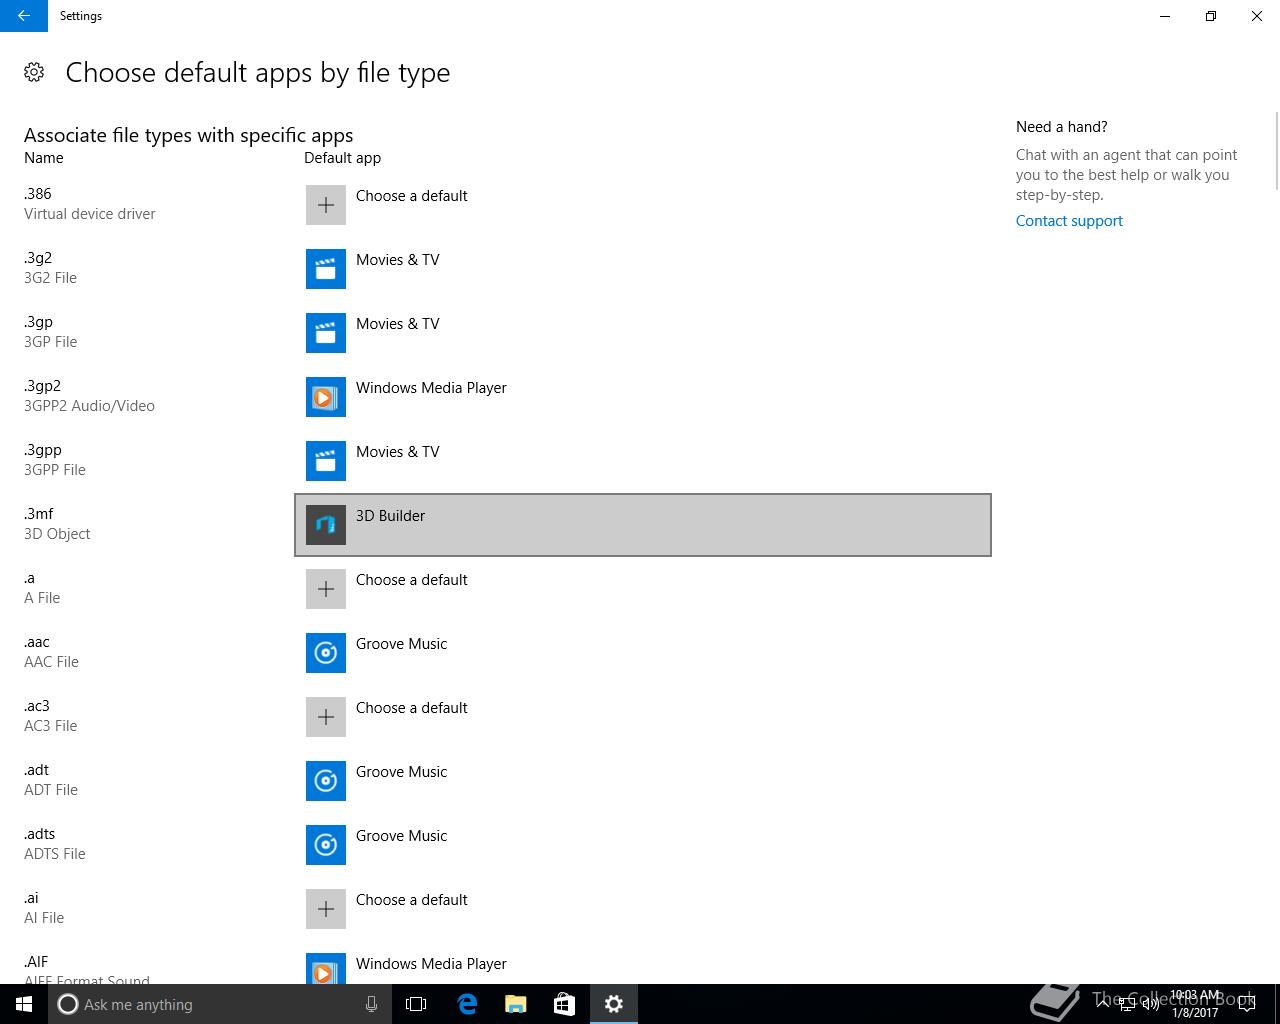Choose a default app for .a

[x=643, y=589]
